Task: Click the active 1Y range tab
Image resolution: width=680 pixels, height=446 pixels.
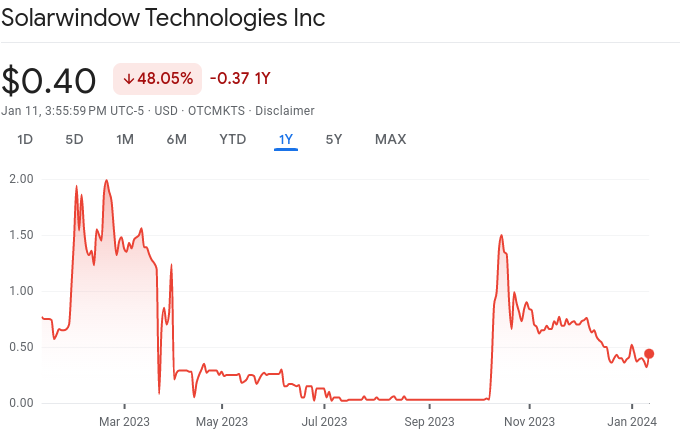Action: coord(286,139)
